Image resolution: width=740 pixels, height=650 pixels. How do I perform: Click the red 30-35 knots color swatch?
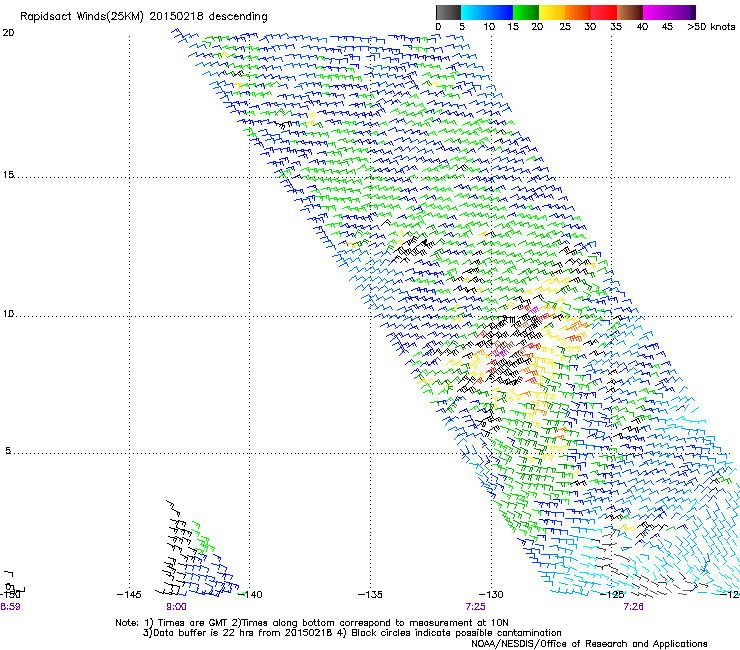point(604,12)
